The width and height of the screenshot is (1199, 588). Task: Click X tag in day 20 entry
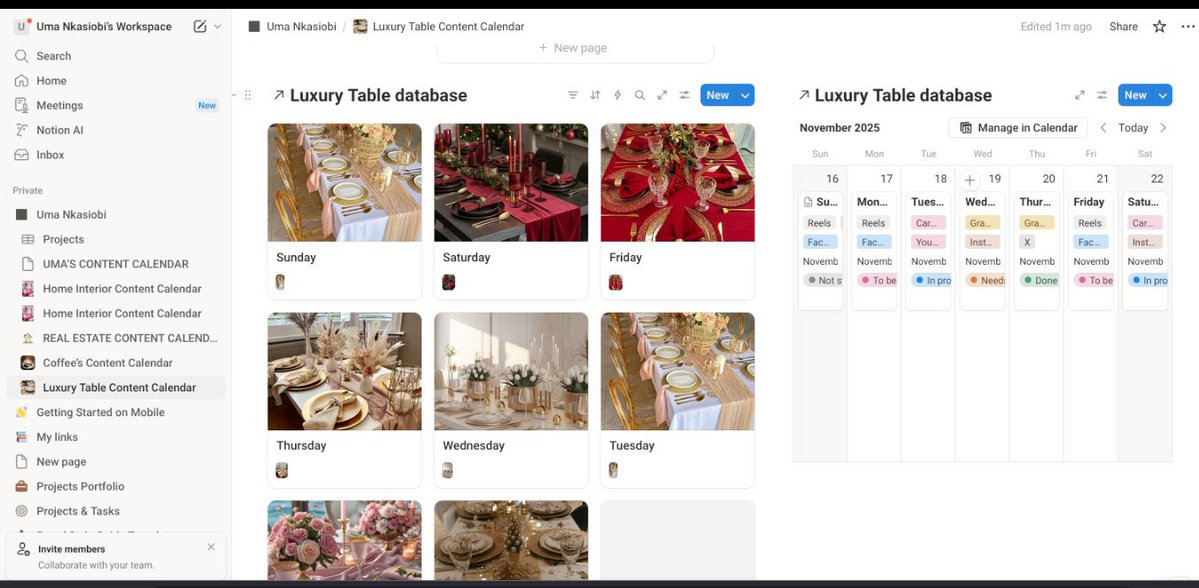click(x=1028, y=242)
